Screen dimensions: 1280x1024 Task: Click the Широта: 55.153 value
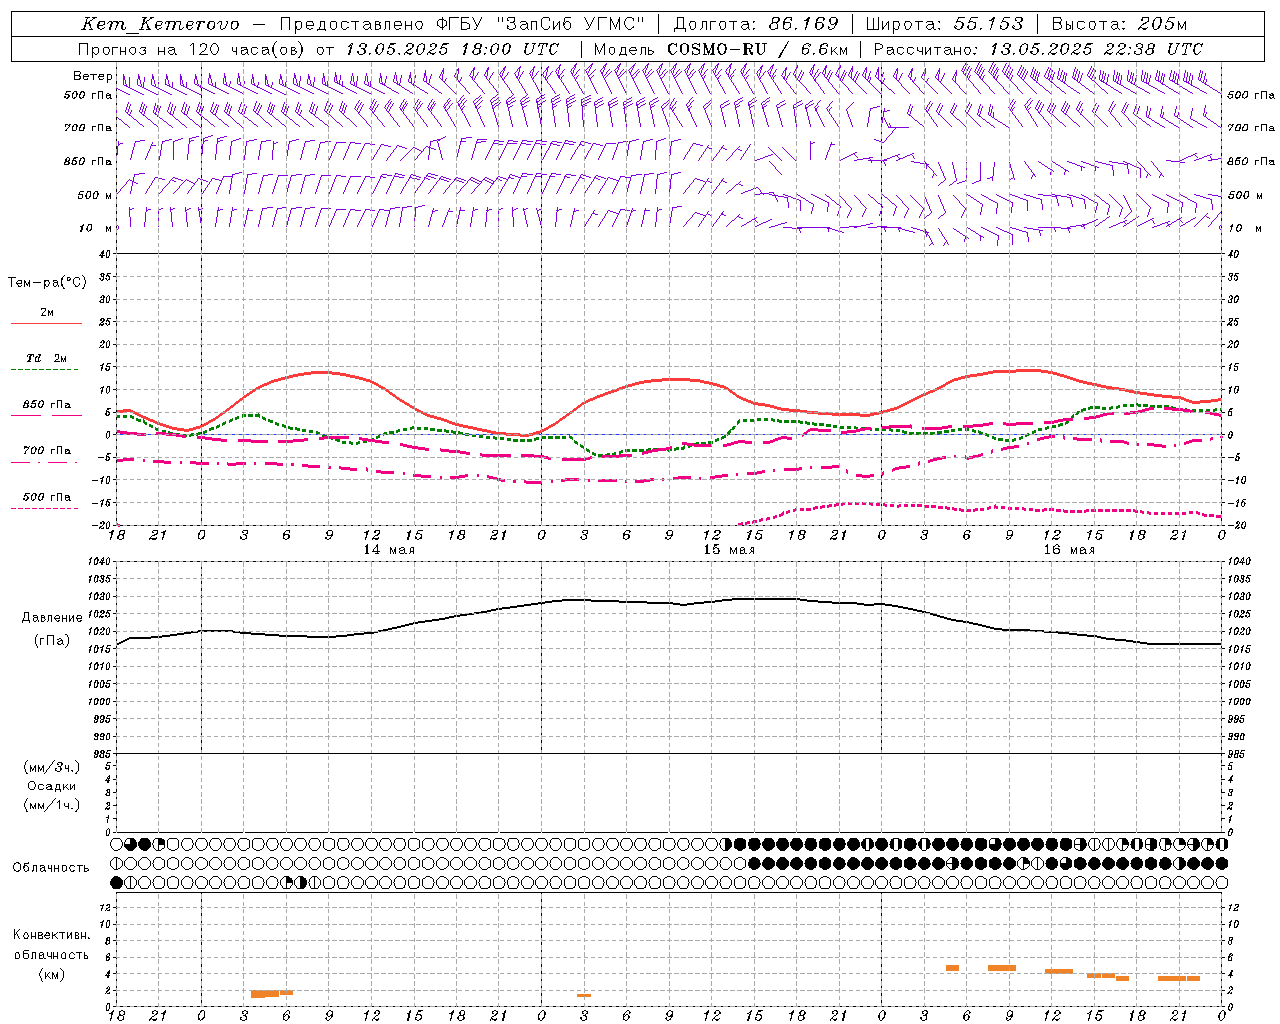pyautogui.click(x=944, y=24)
